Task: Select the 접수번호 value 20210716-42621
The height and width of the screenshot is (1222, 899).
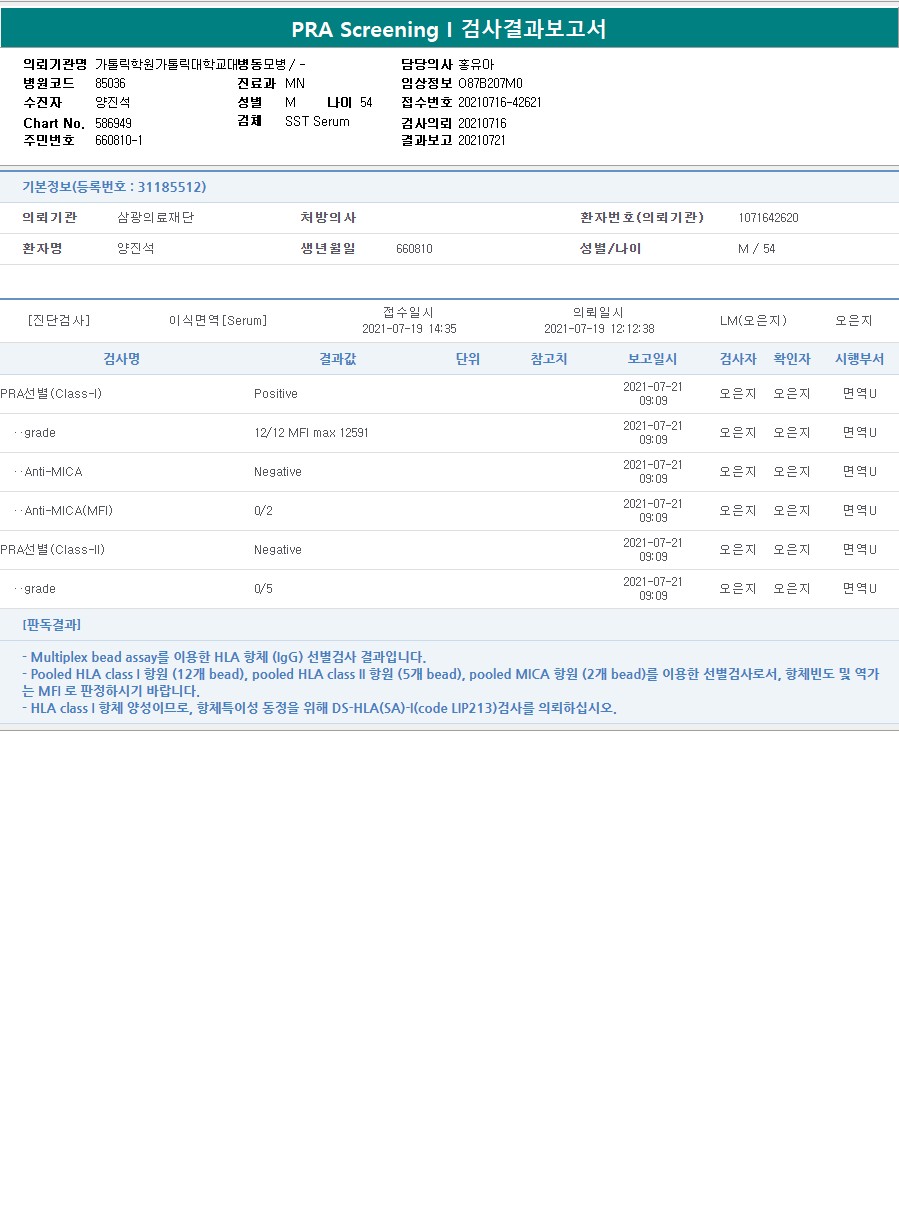Action: (500, 102)
